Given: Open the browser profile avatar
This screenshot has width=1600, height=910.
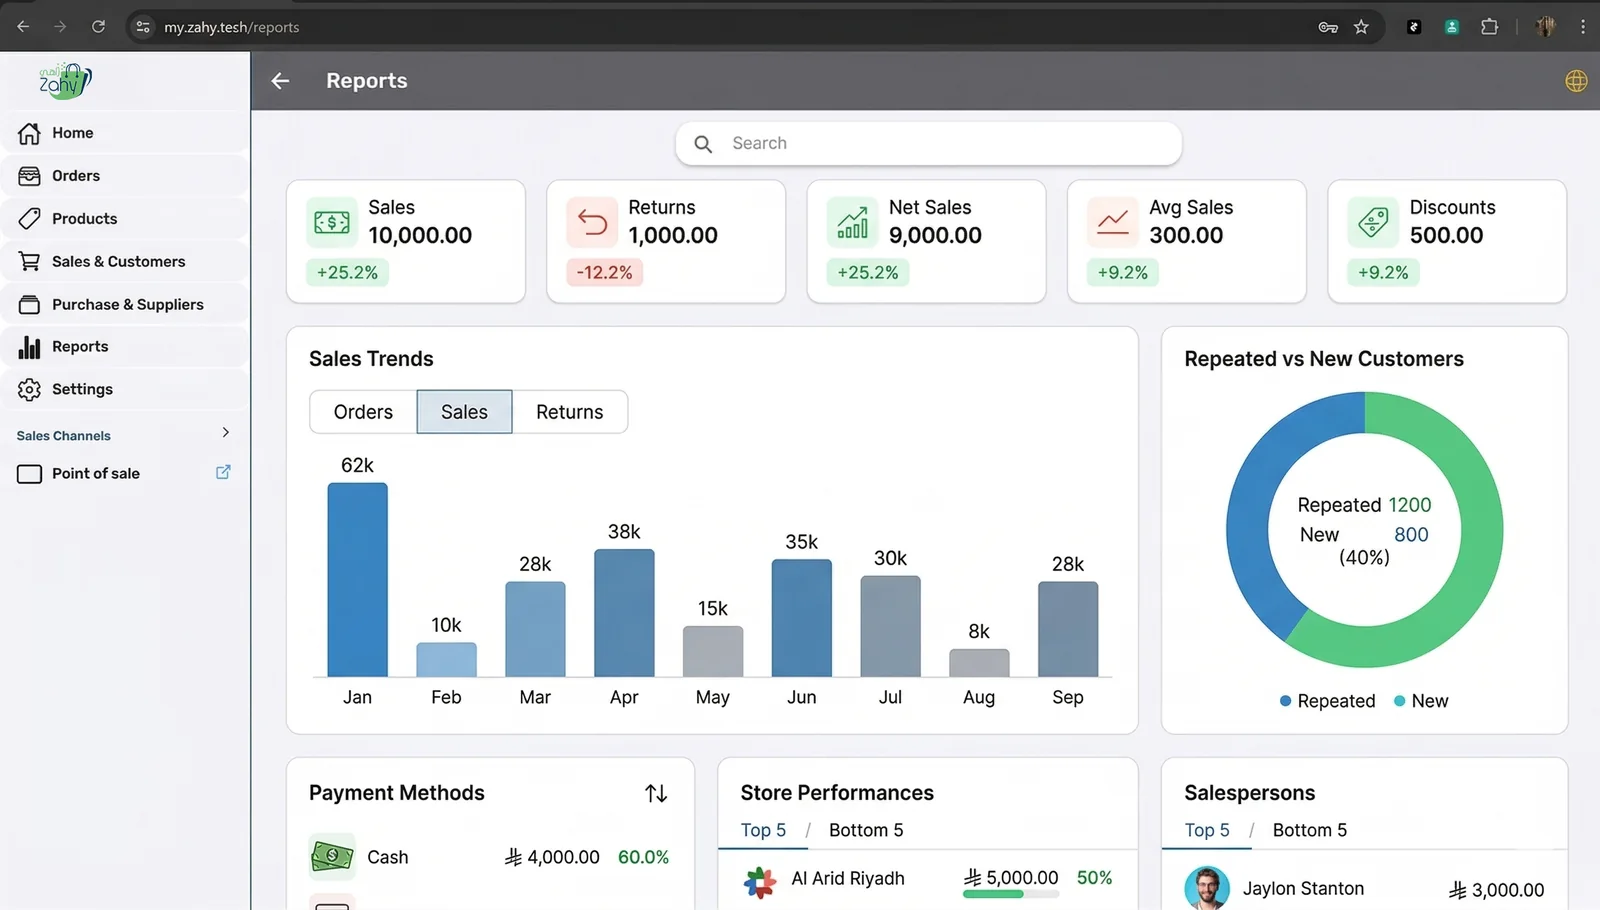Looking at the screenshot, I should [x=1545, y=27].
